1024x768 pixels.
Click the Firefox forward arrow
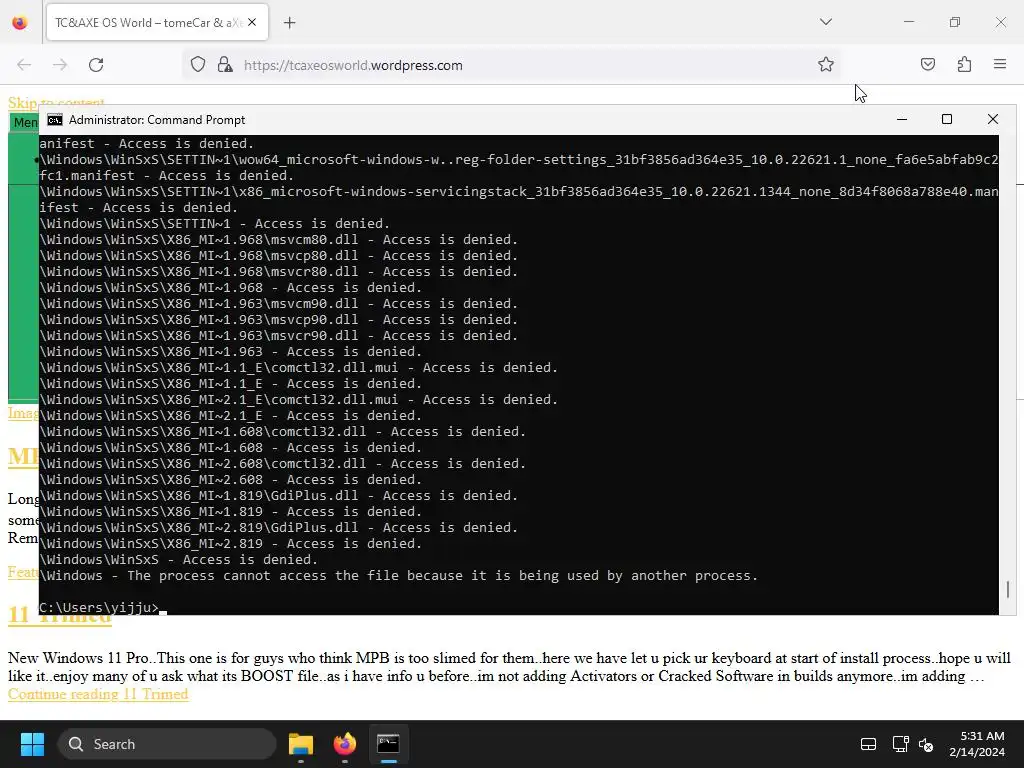[x=60, y=65]
